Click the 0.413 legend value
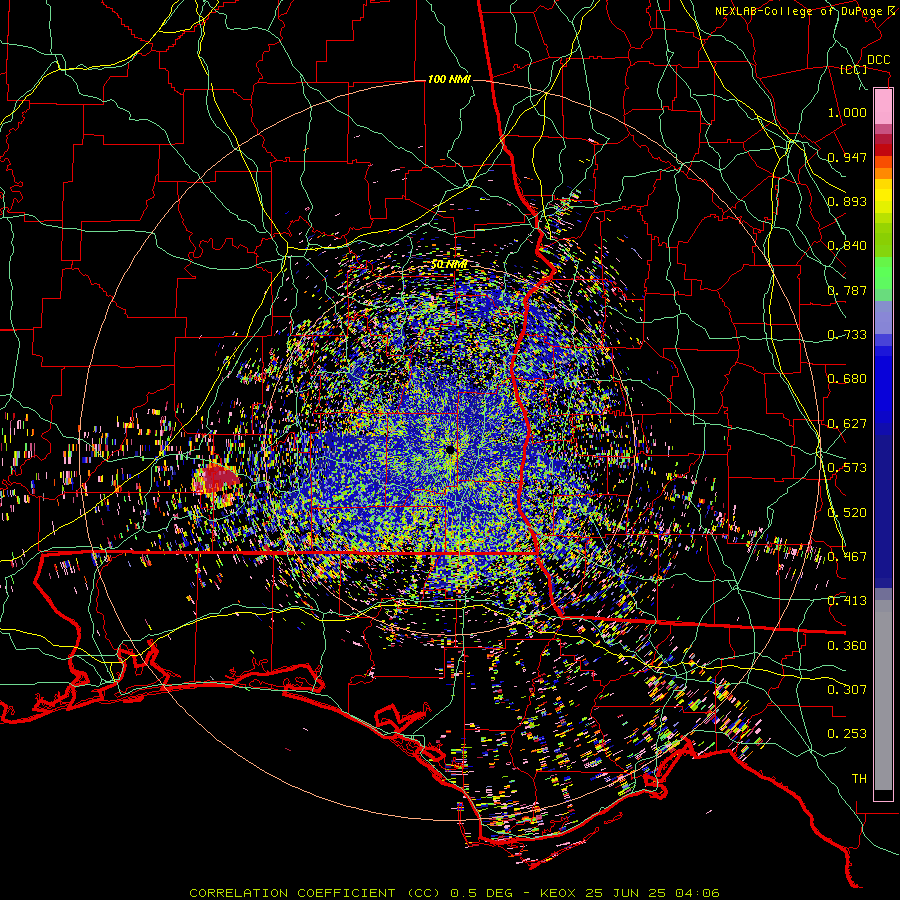Image resolution: width=900 pixels, height=900 pixels. 847,601
